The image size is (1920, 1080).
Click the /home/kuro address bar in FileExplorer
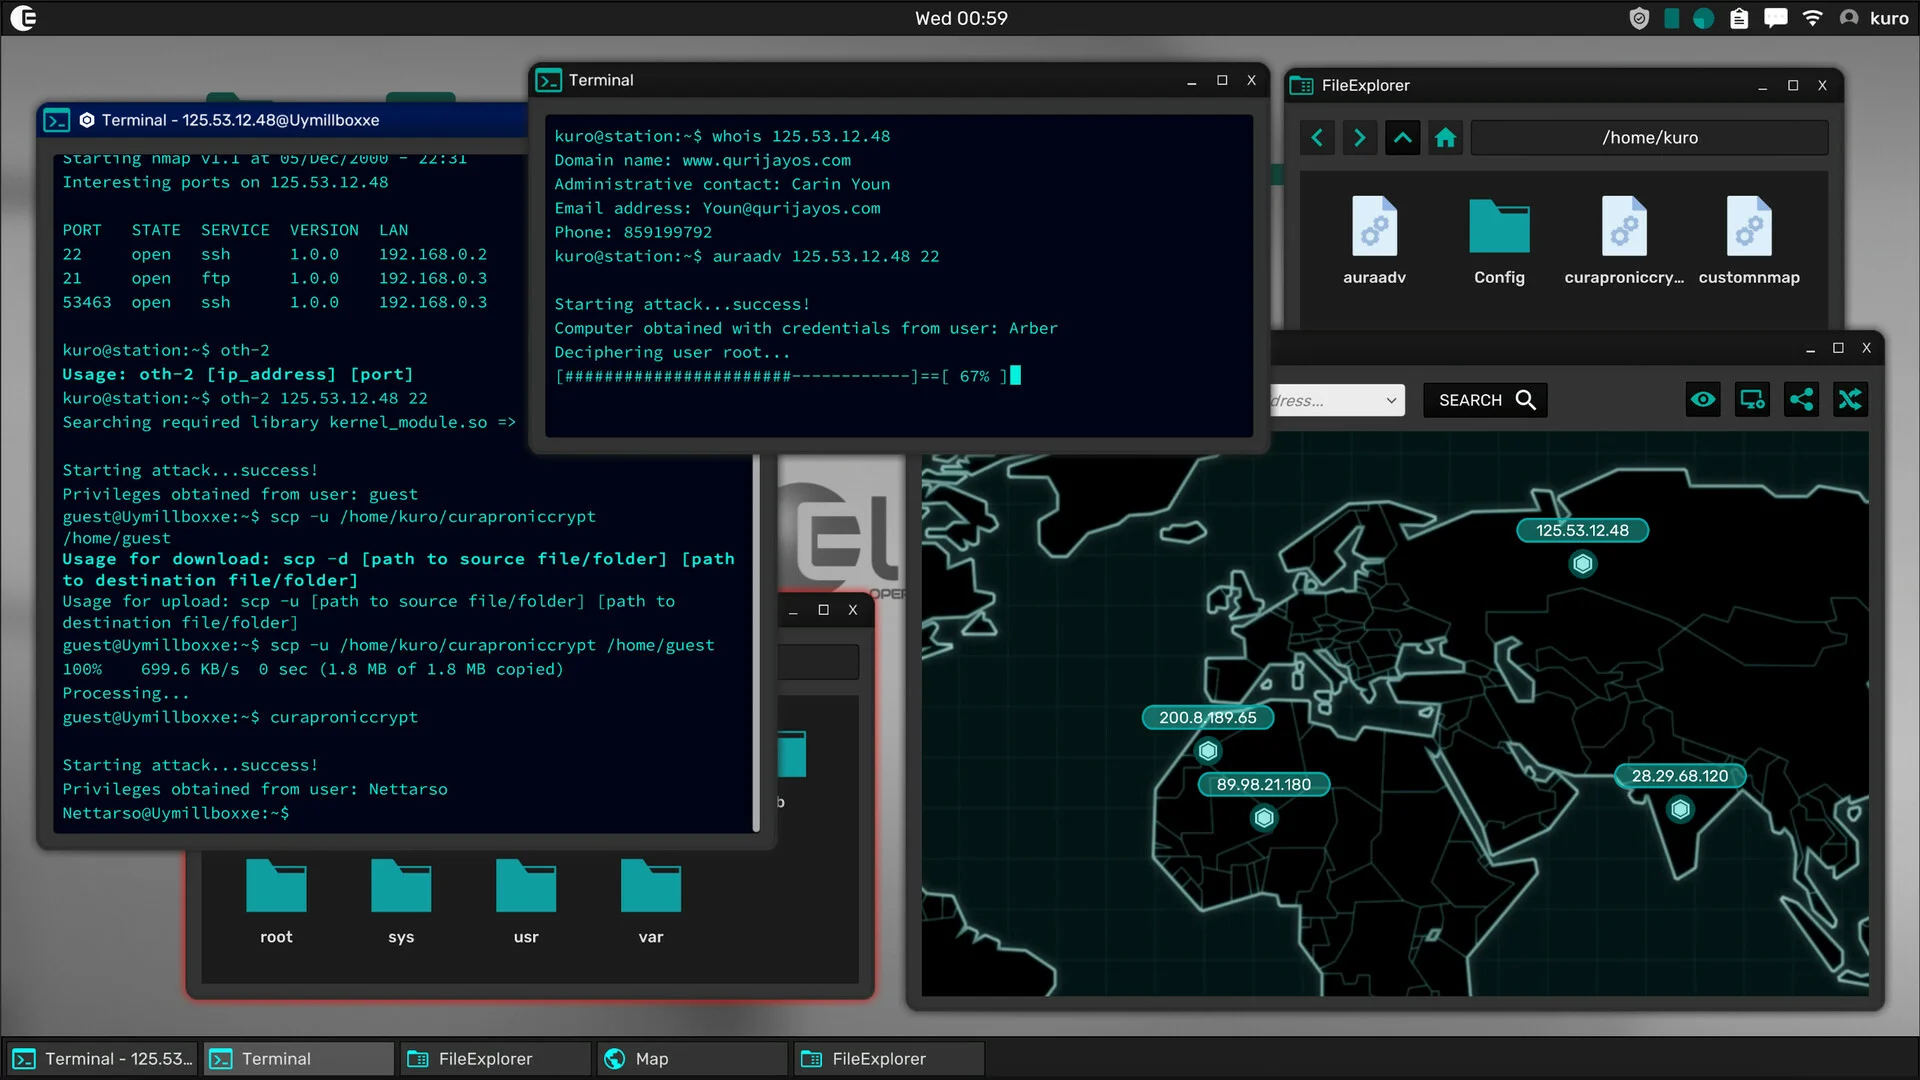pyautogui.click(x=1650, y=137)
